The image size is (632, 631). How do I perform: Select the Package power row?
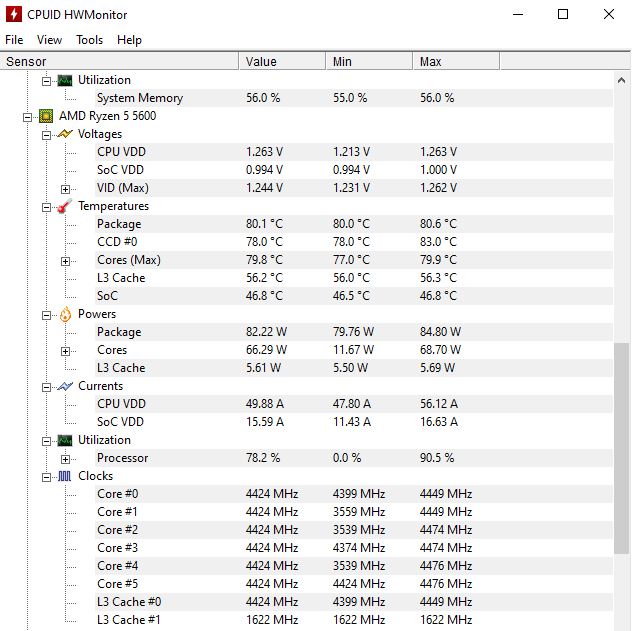coord(354,332)
